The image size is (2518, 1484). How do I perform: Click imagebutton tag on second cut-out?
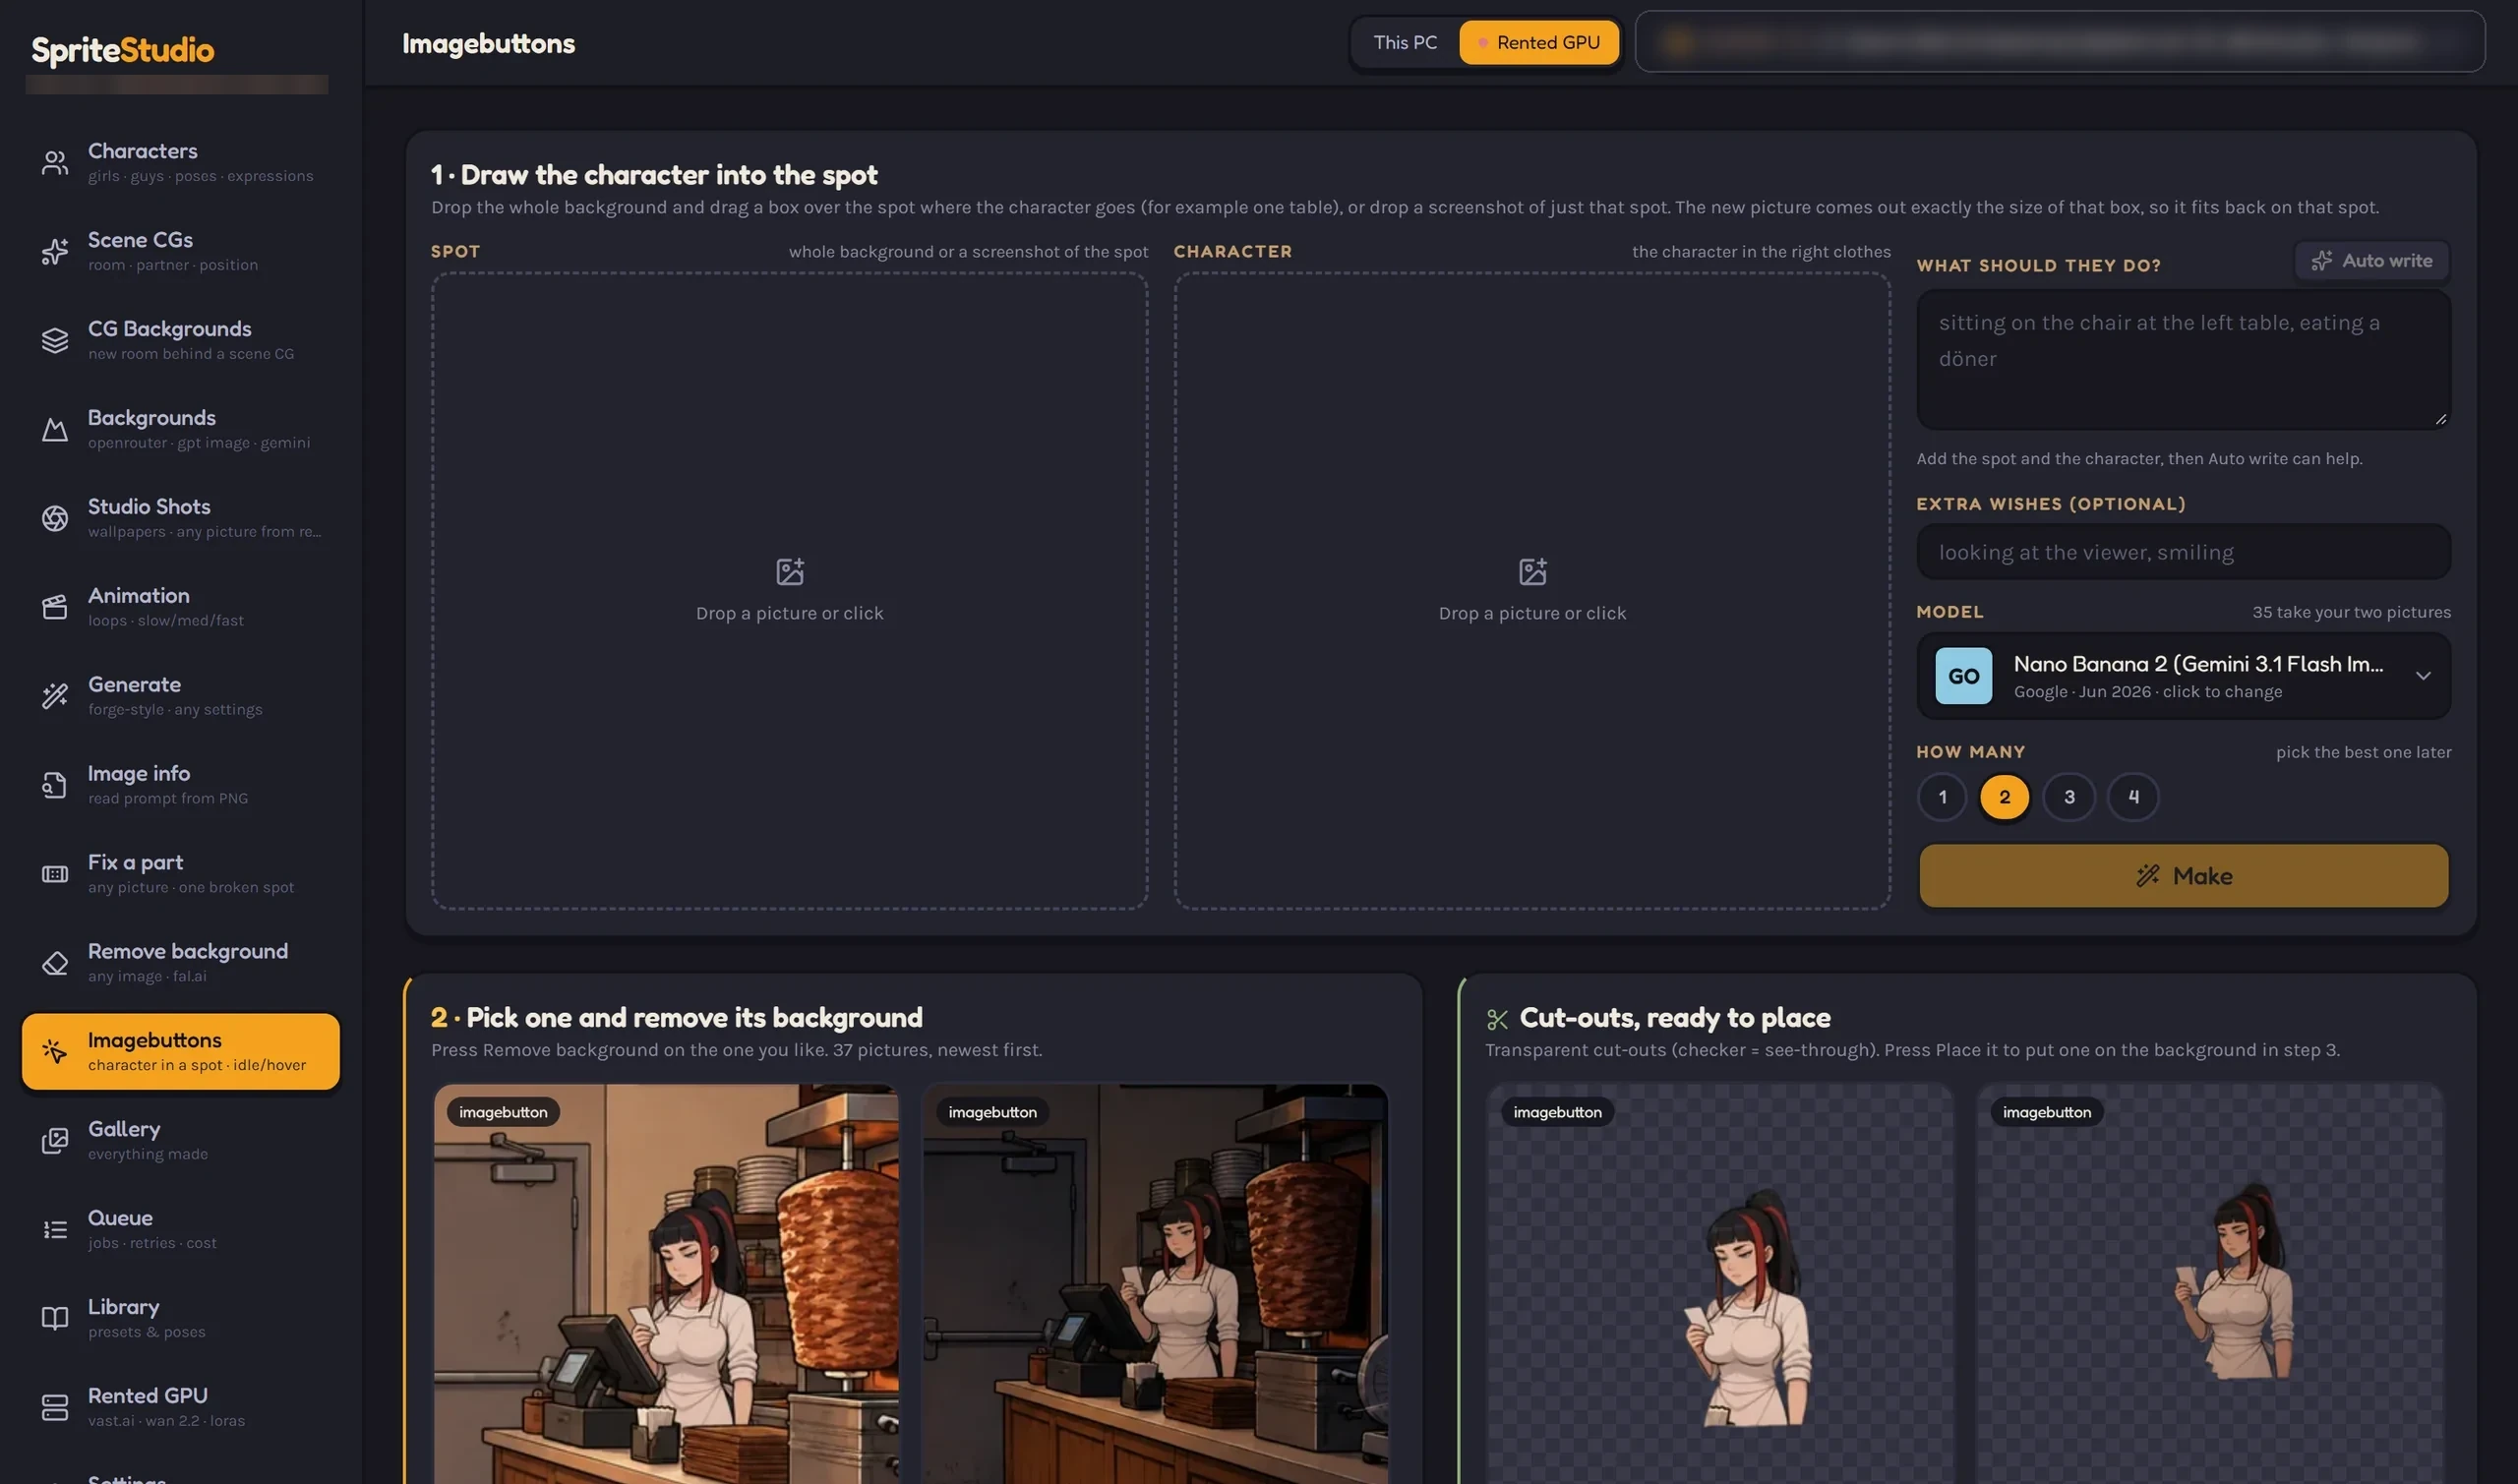pos(2047,1112)
